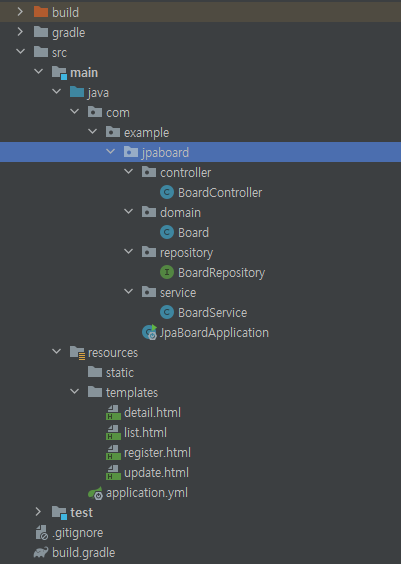Screen dimensions: 401x564
Task: Collapse the main folder arrow
Action: tap(38, 71)
